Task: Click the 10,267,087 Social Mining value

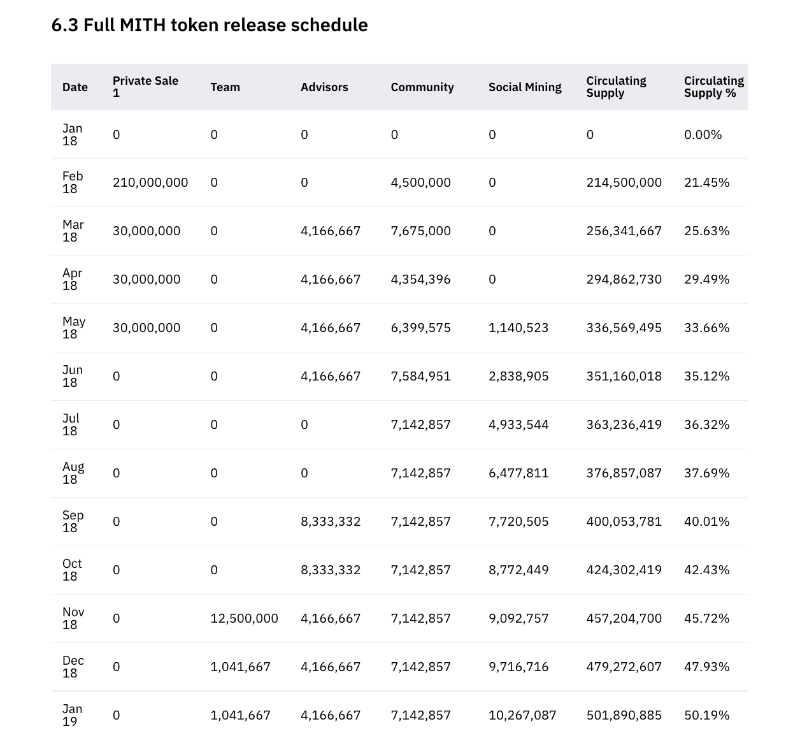Action: coord(522,716)
